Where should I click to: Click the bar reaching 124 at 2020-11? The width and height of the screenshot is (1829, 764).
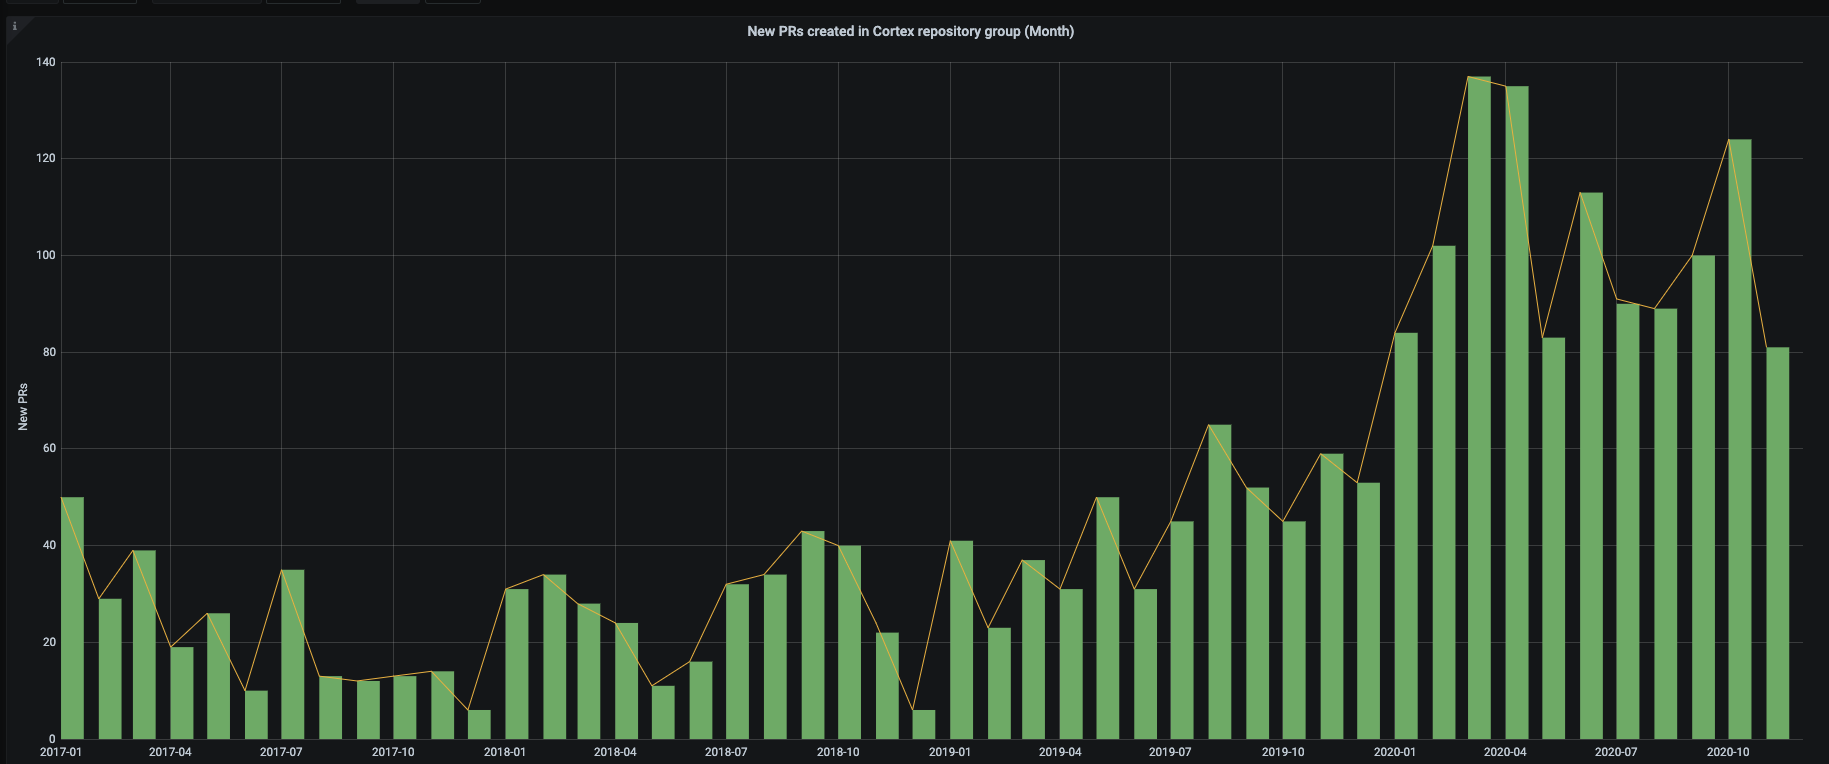coord(1740,439)
